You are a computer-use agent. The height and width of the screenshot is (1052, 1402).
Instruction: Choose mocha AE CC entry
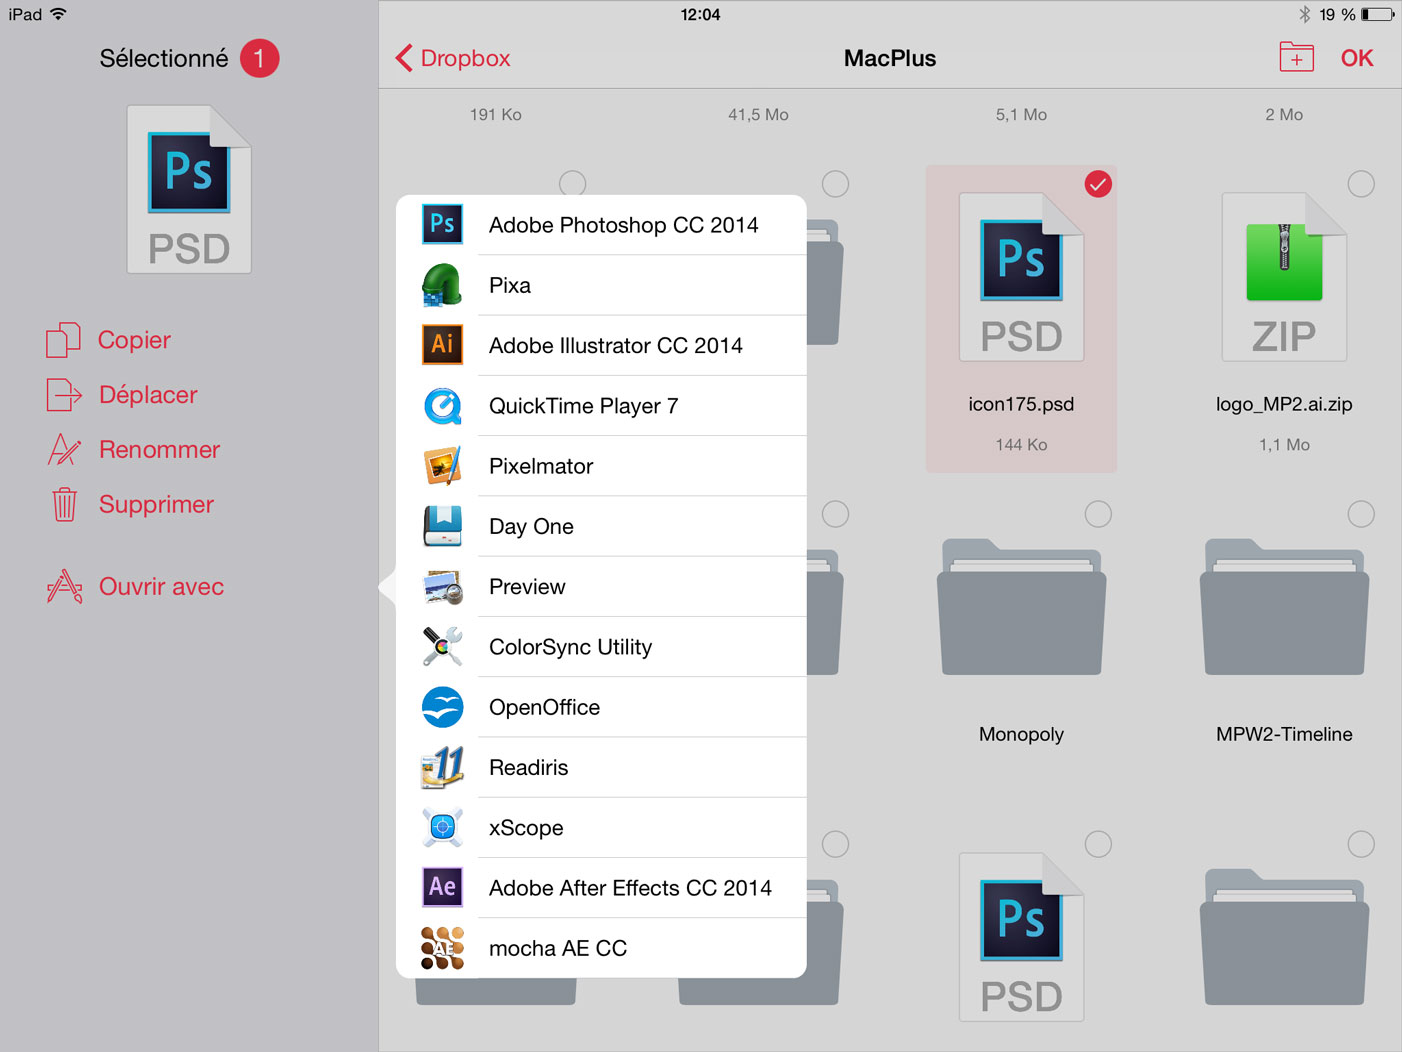coord(601,948)
